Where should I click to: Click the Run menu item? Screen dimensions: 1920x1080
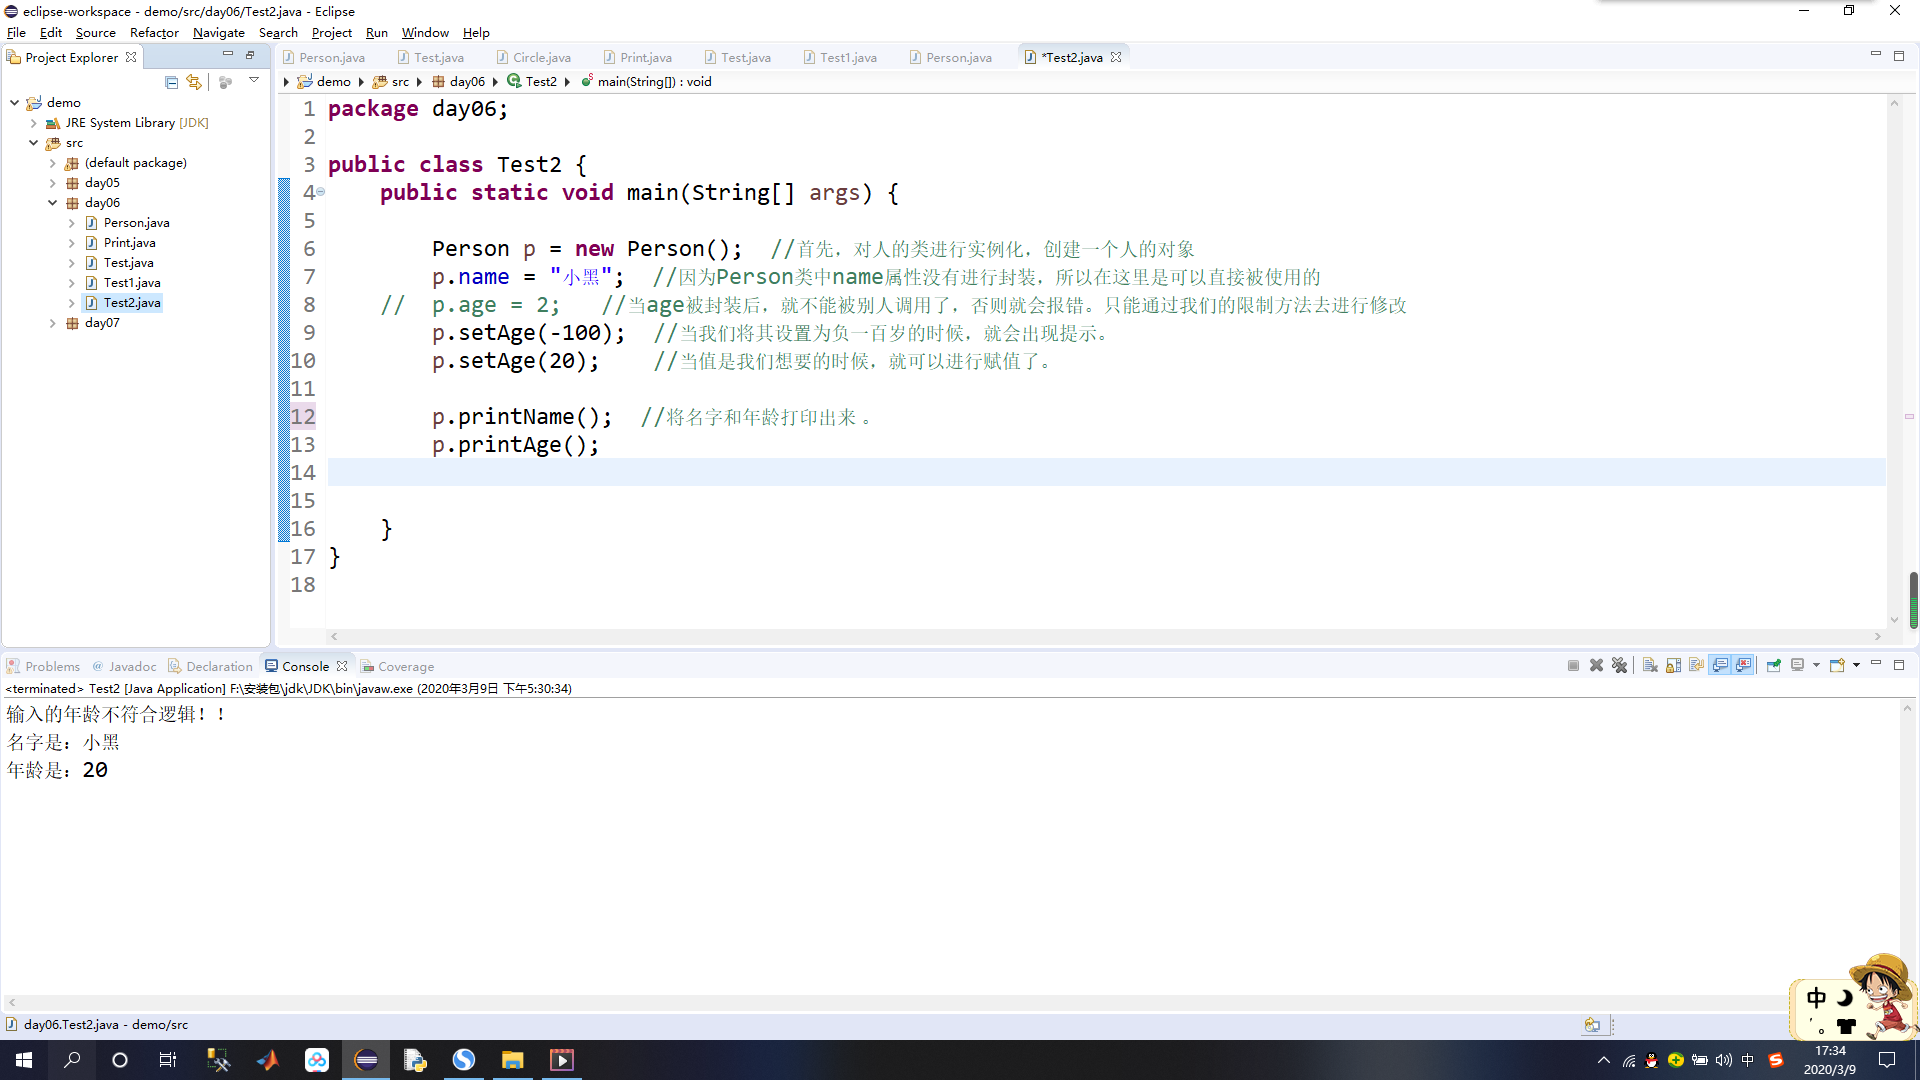tap(377, 32)
